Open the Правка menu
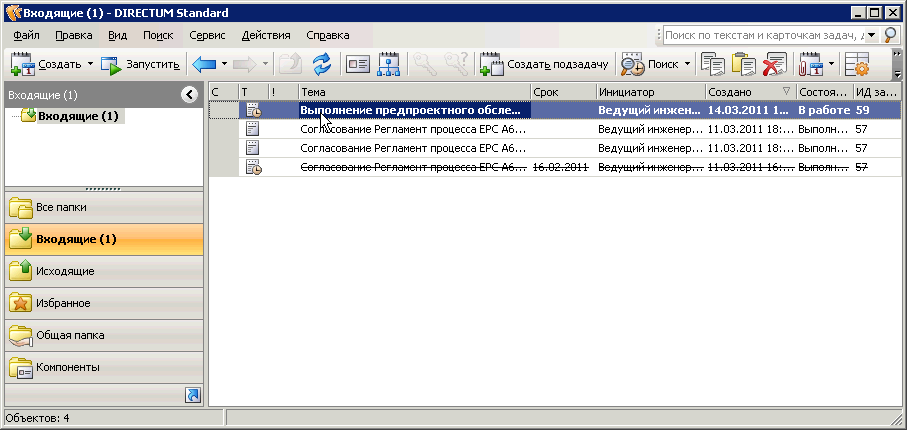Image resolution: width=907 pixels, height=430 pixels. 74,35
